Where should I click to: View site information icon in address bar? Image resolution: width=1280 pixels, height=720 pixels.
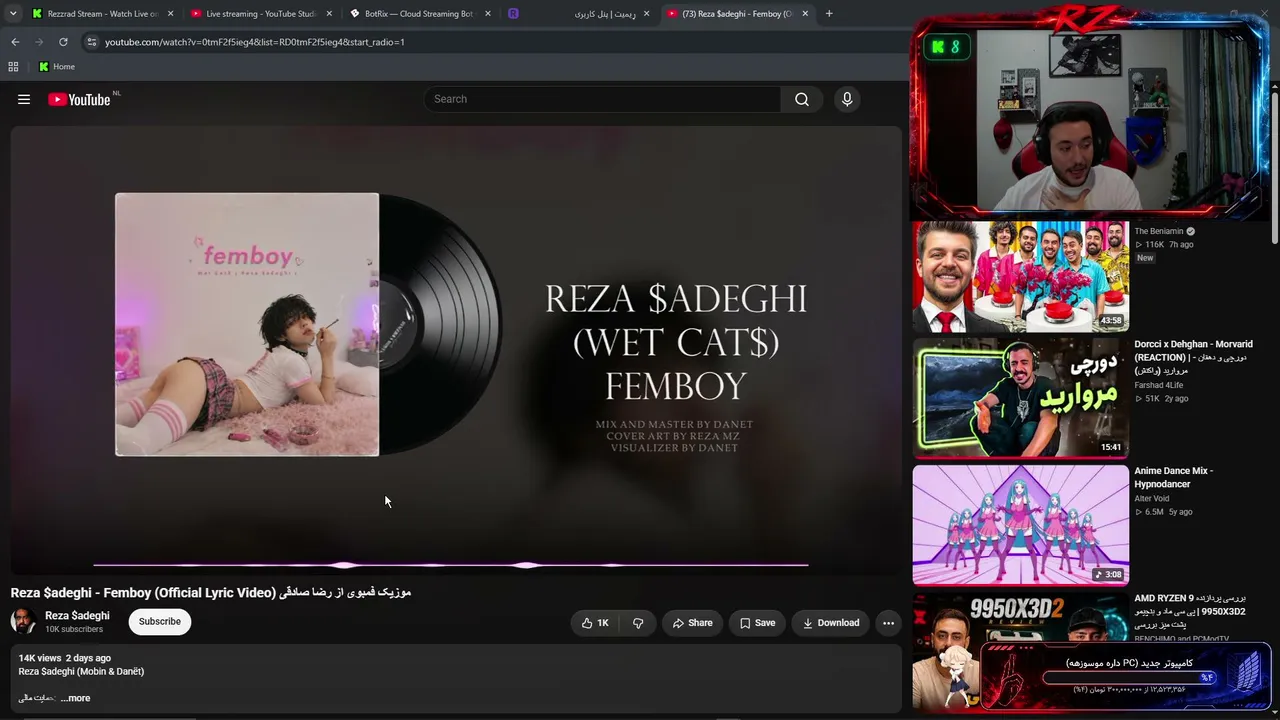coord(91,42)
